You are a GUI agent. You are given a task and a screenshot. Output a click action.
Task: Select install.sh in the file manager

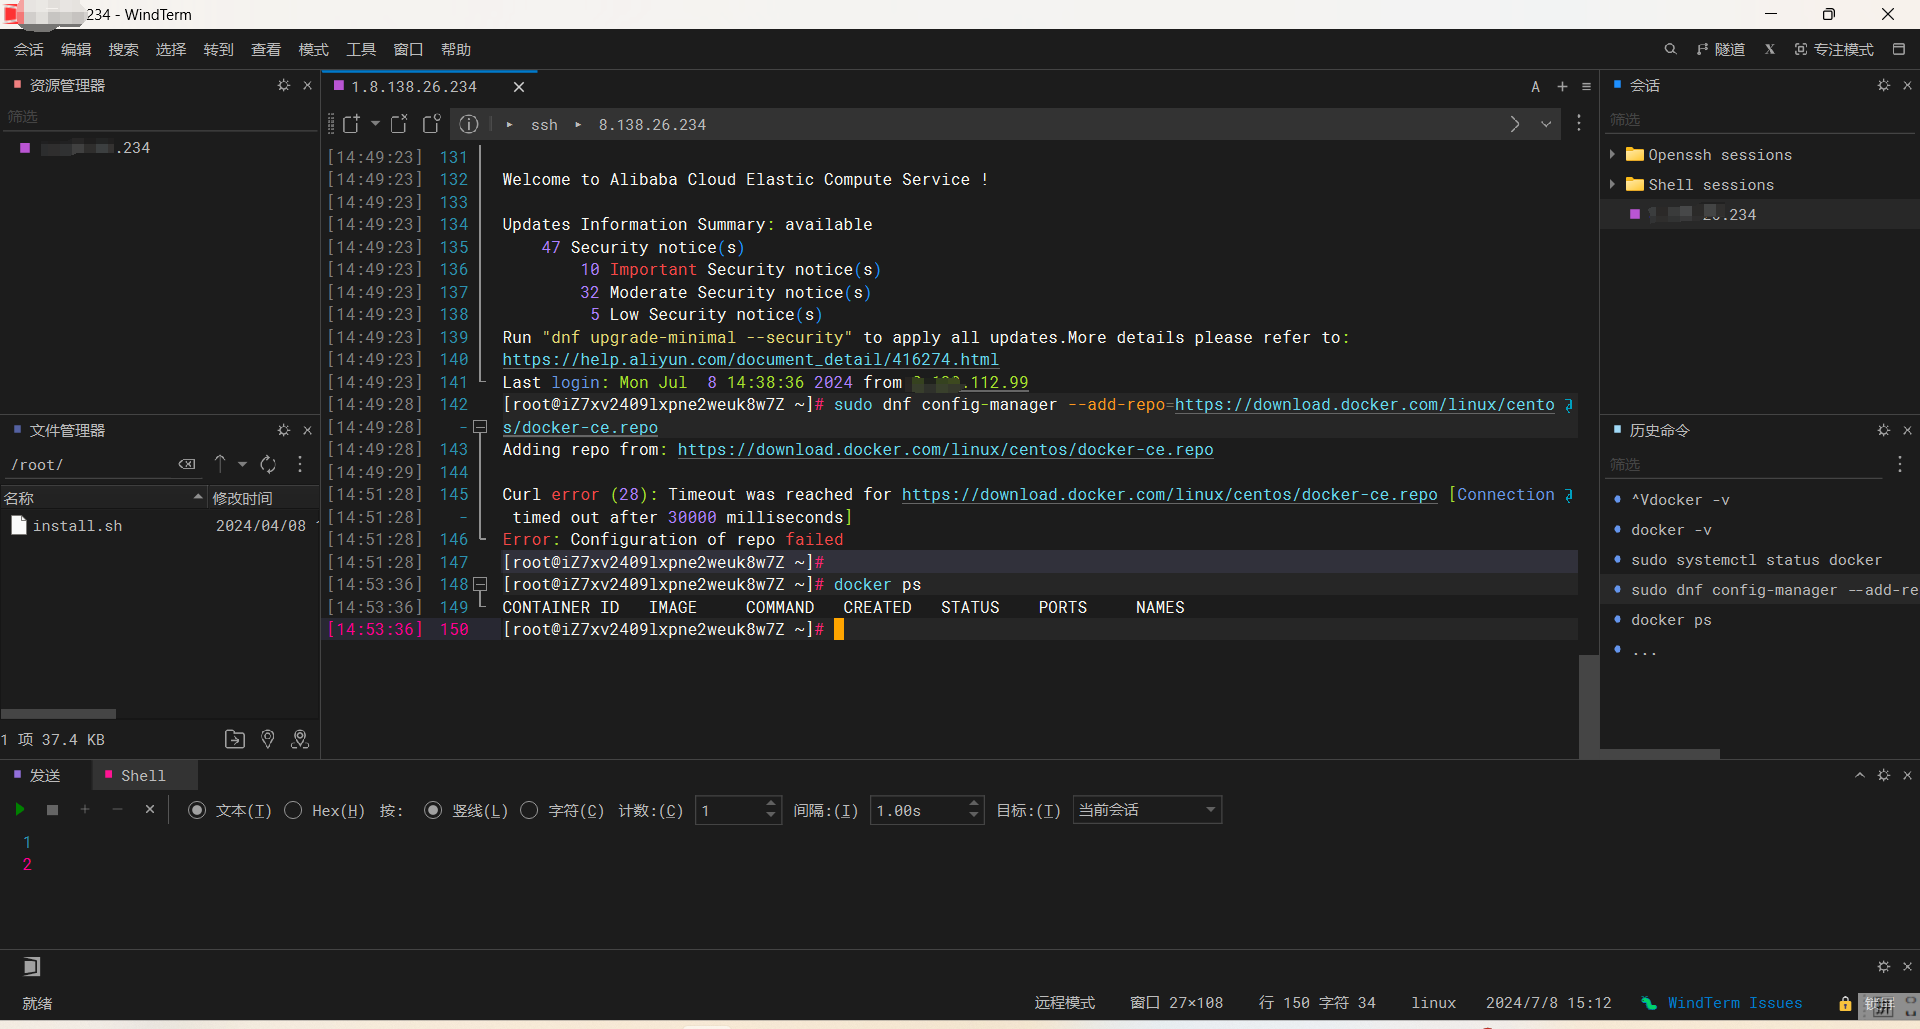(x=77, y=526)
